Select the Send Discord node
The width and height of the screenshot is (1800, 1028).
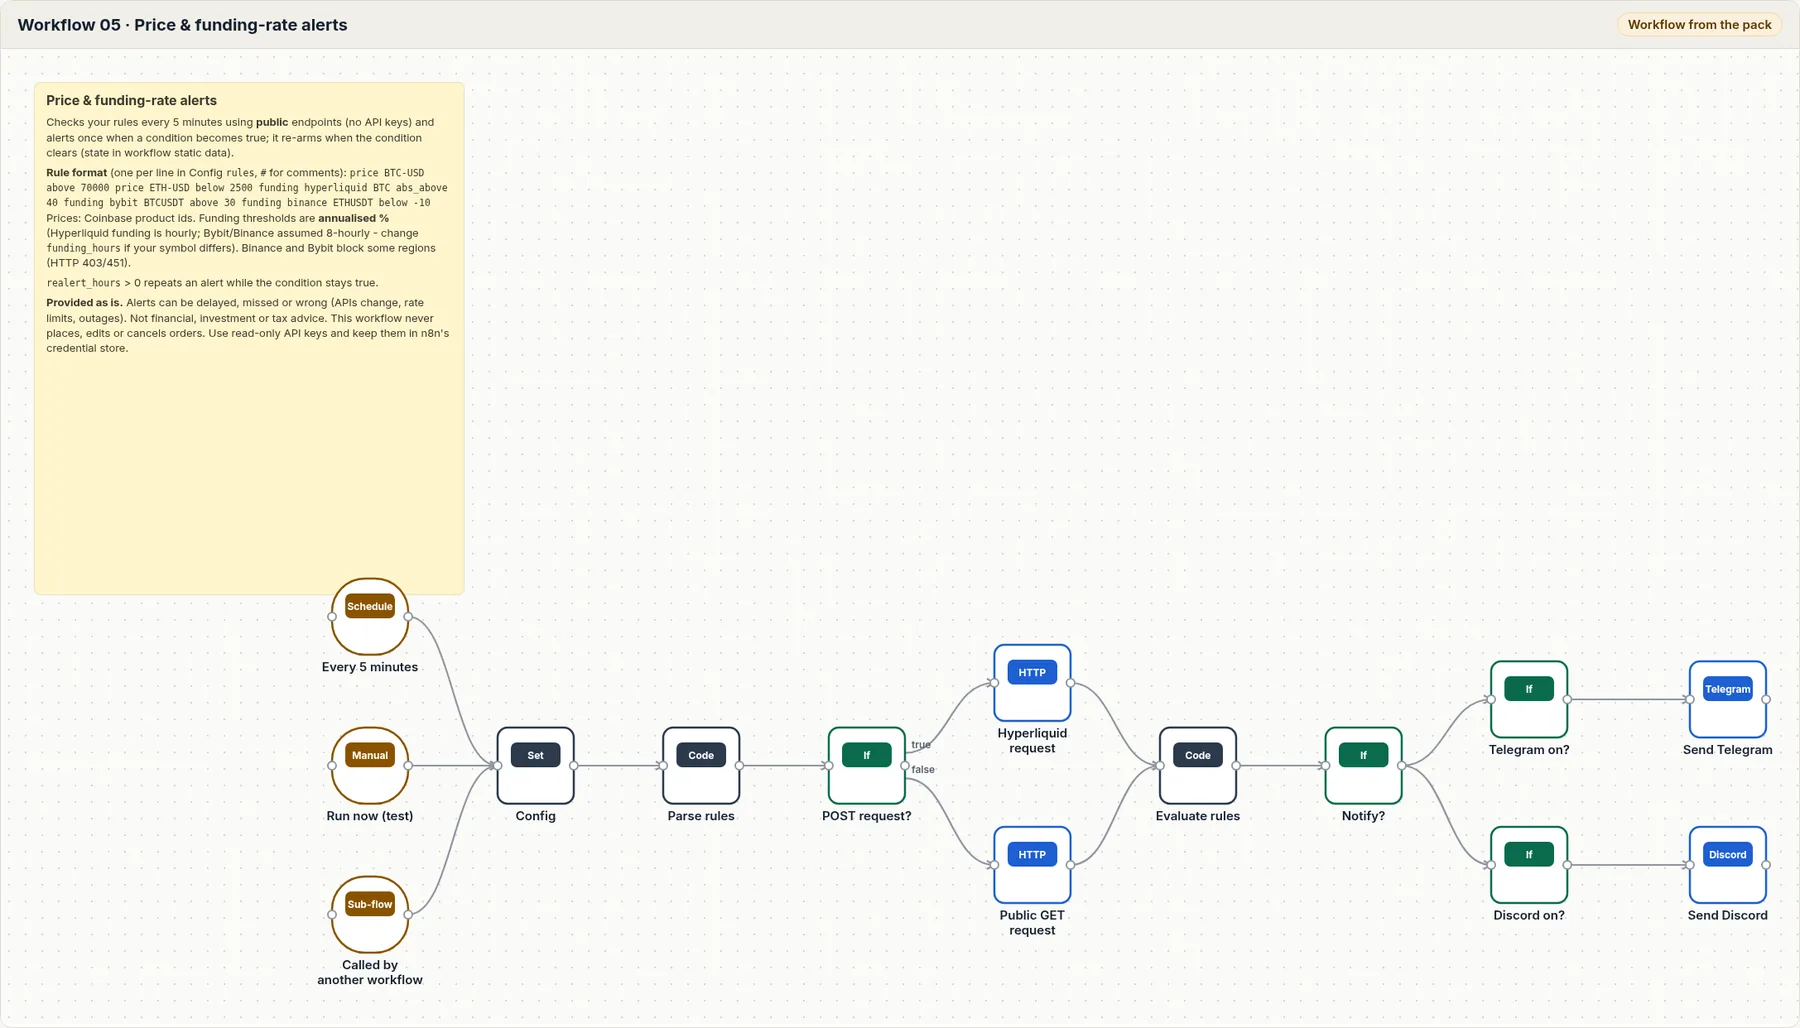1728,865
